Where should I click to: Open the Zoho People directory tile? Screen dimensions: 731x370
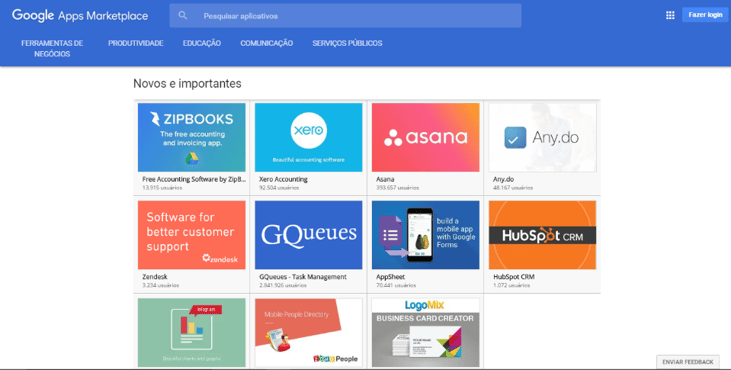tap(309, 333)
